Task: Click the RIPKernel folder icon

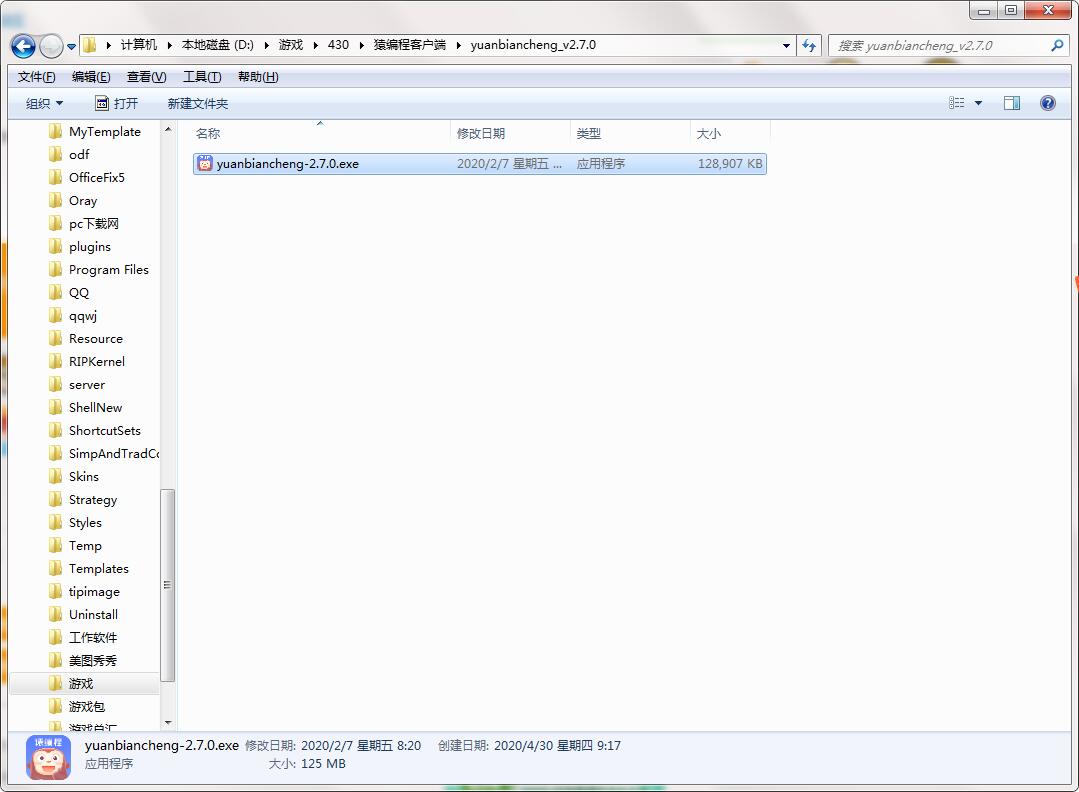Action: click(x=56, y=361)
